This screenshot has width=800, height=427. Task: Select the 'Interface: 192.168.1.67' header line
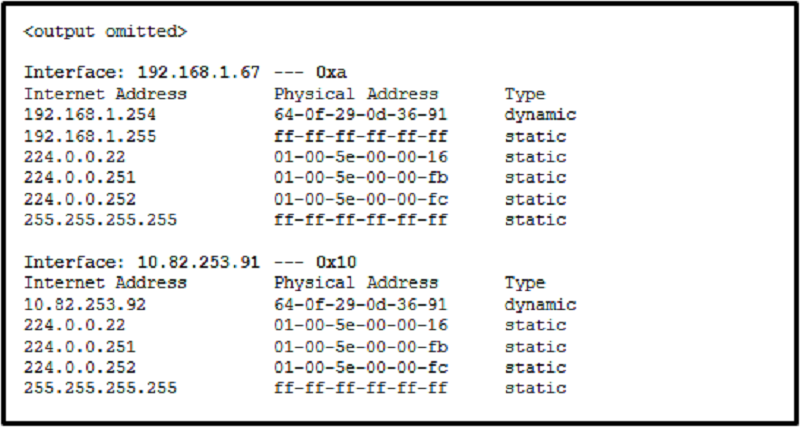[186, 72]
